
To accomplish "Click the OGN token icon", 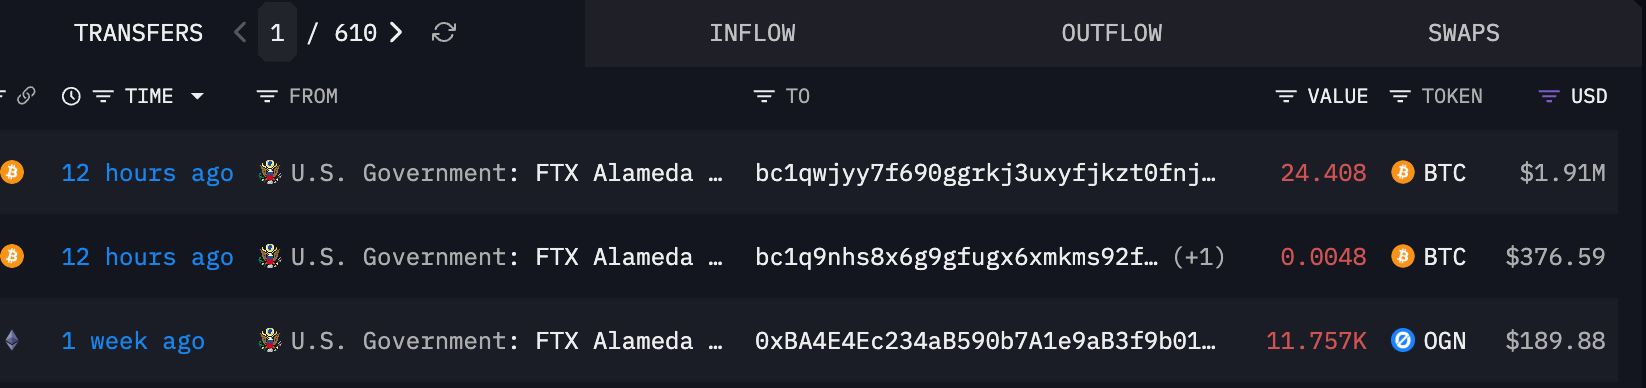I will 1403,341.
